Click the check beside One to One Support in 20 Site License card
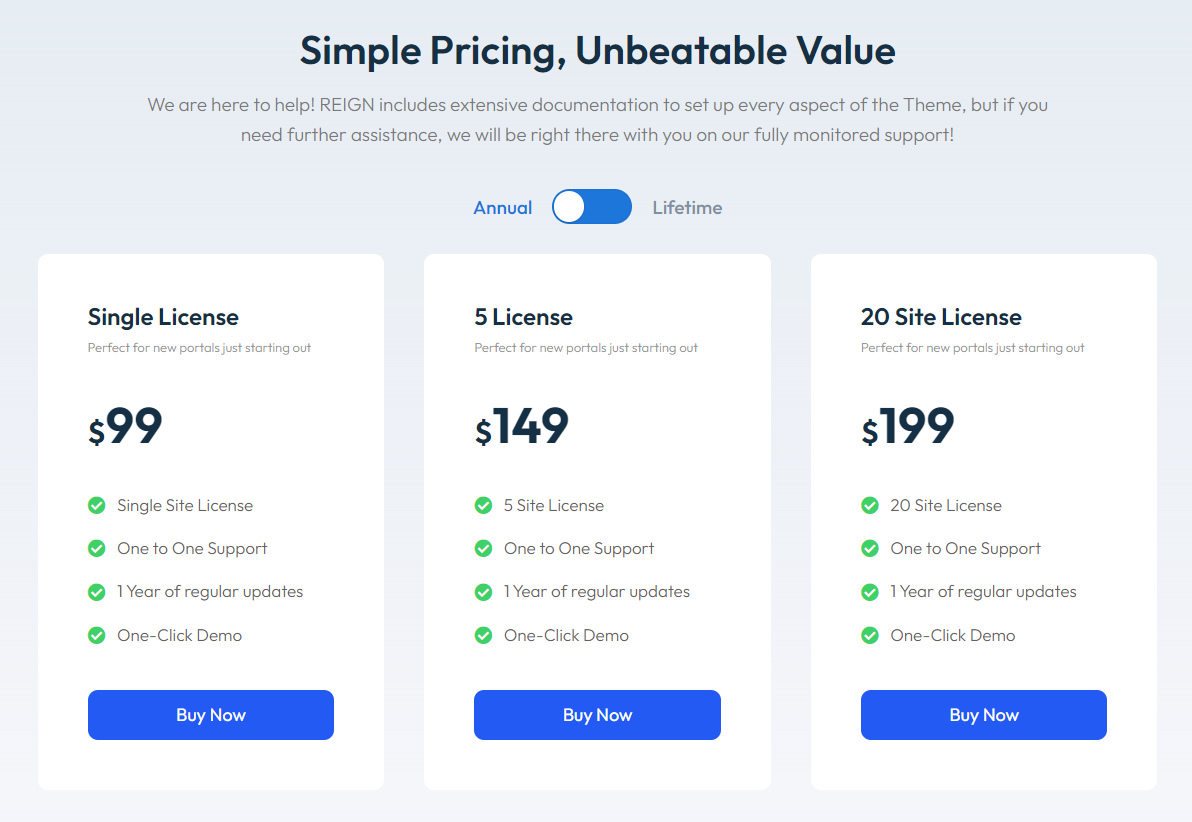1192x822 pixels. click(x=869, y=548)
